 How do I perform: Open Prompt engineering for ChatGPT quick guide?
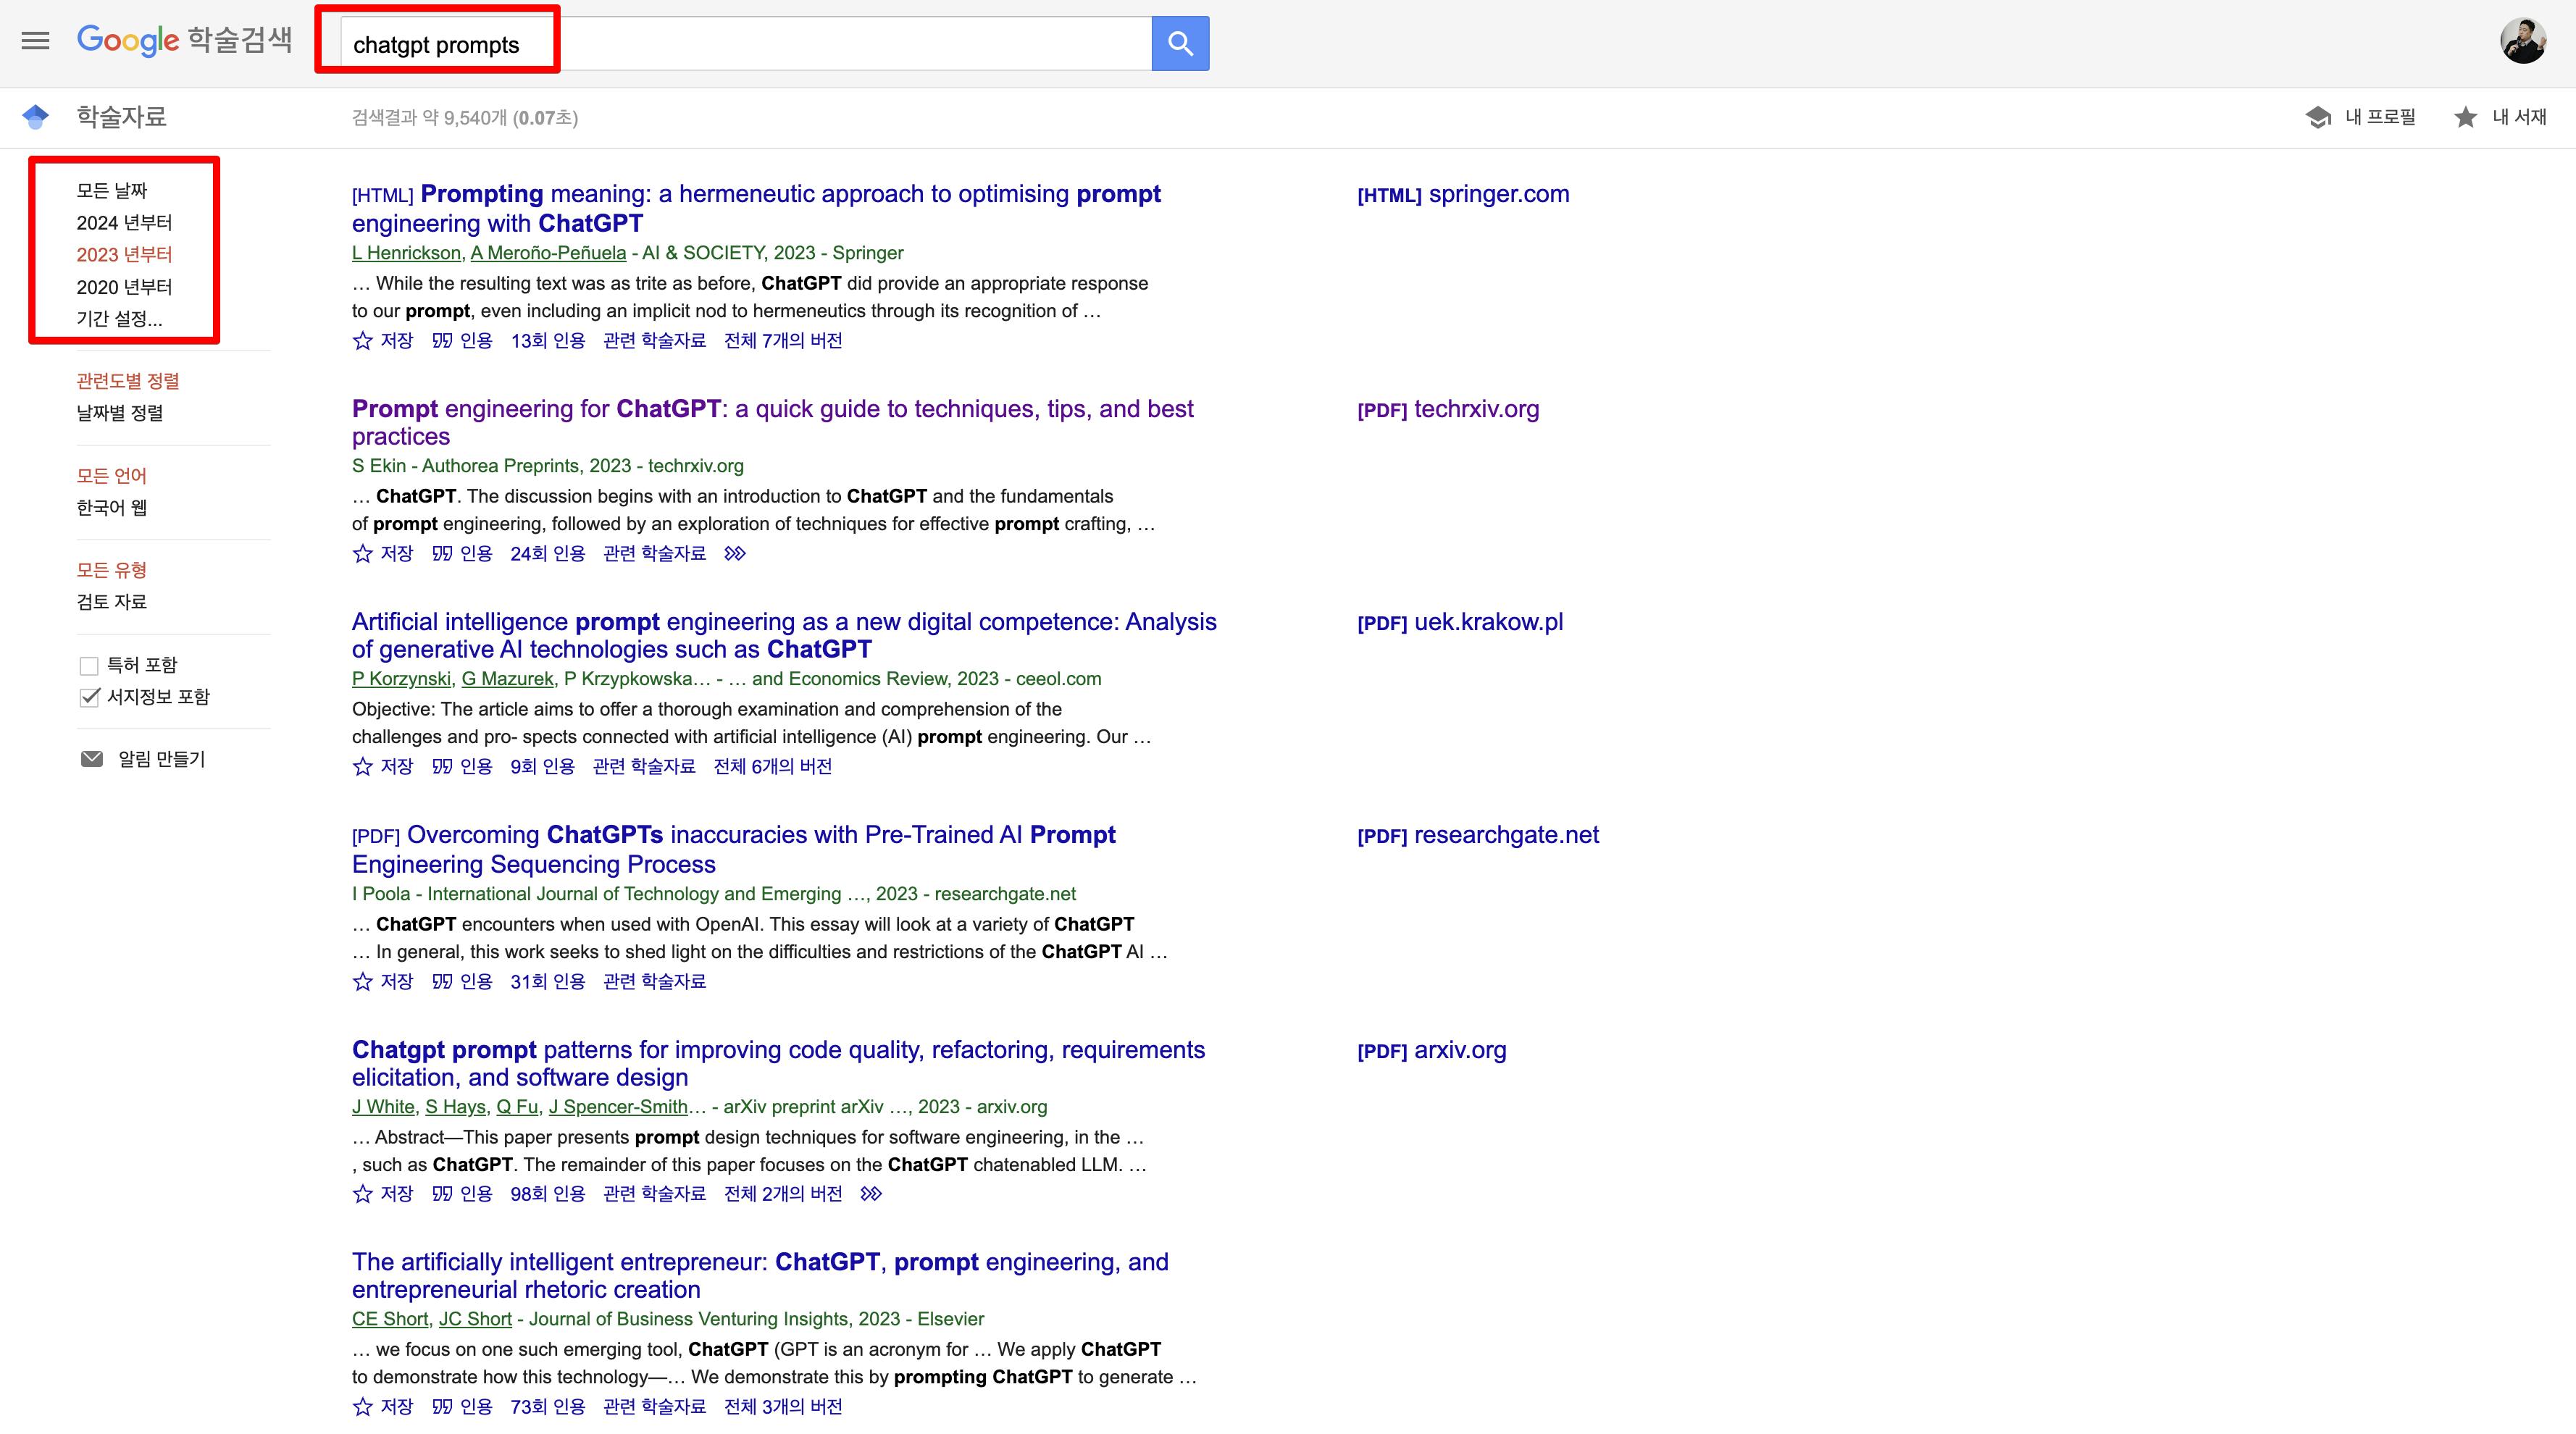[x=772, y=423]
